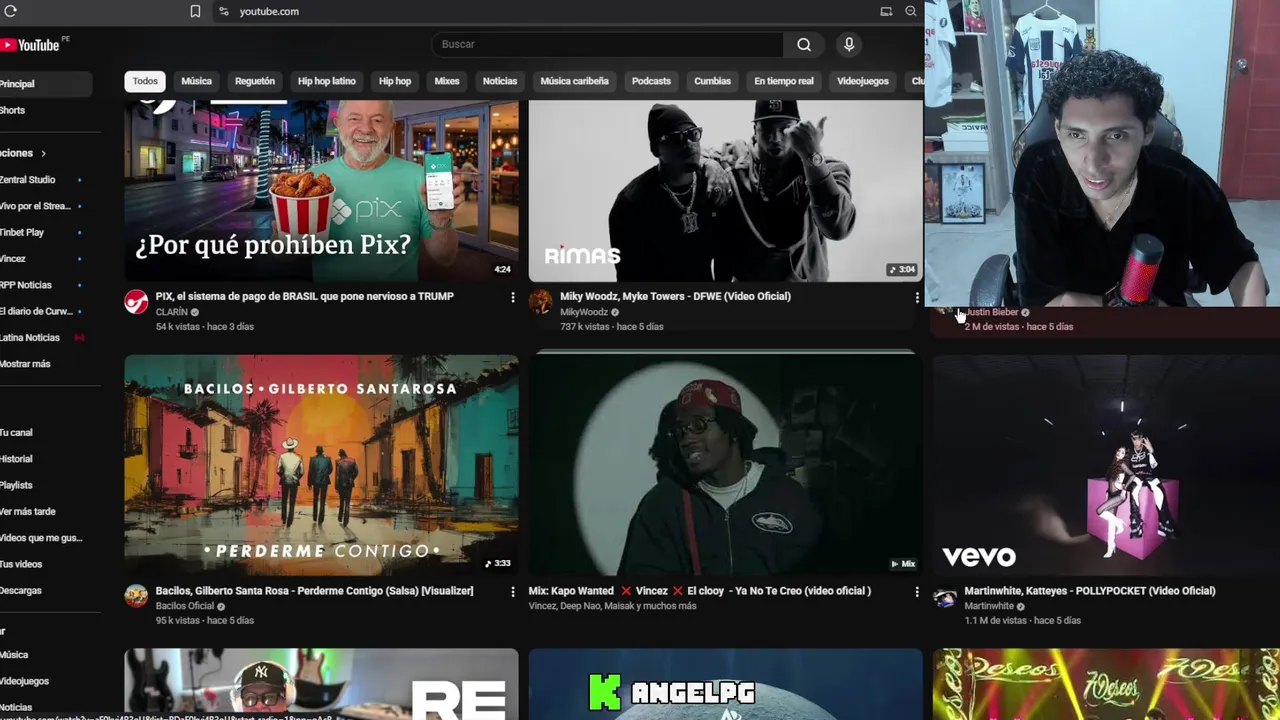This screenshot has height=720, width=1280.
Task: Click the install app icon in address bar
Action: [886, 11]
